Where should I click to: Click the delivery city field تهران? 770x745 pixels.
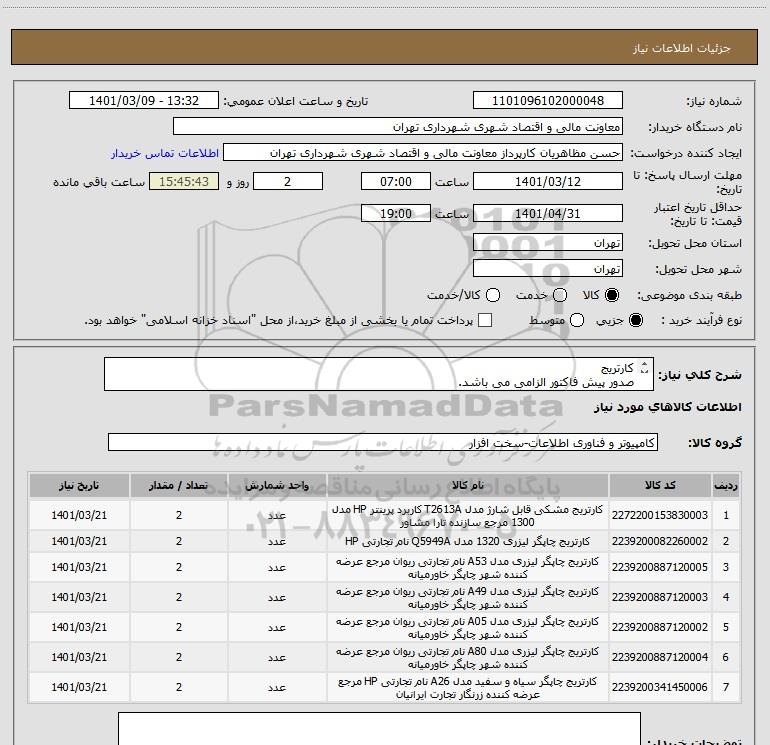click(x=548, y=269)
